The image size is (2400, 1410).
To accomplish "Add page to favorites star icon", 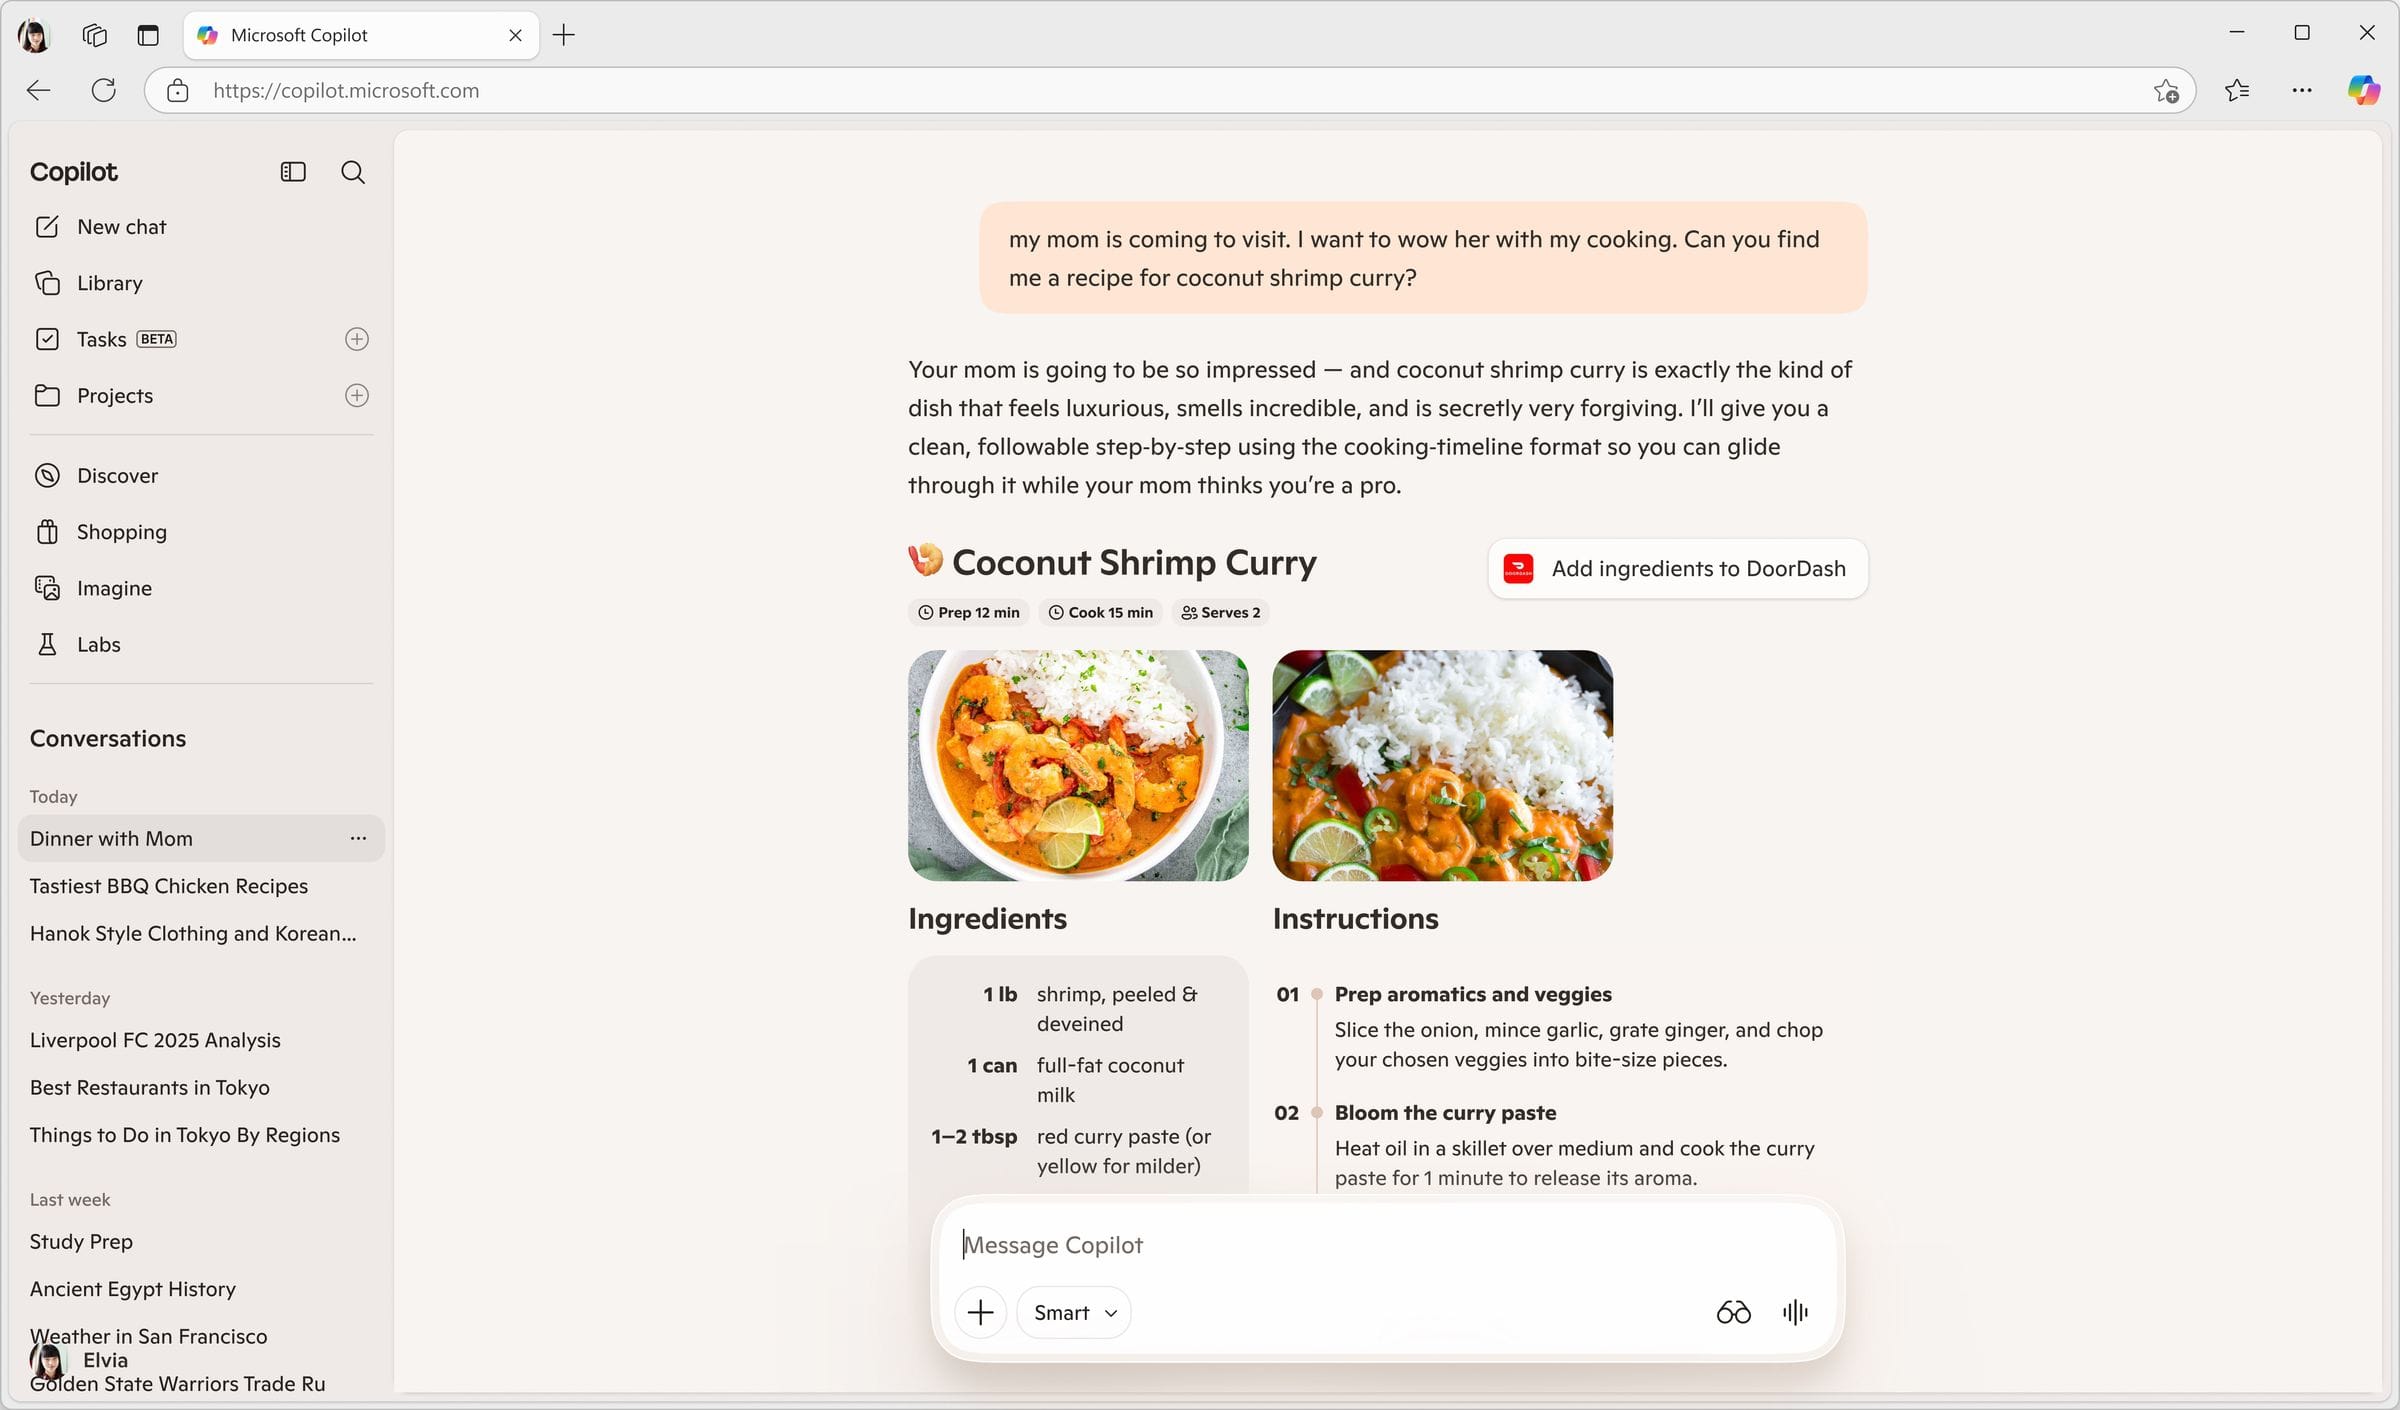I will (x=2166, y=90).
